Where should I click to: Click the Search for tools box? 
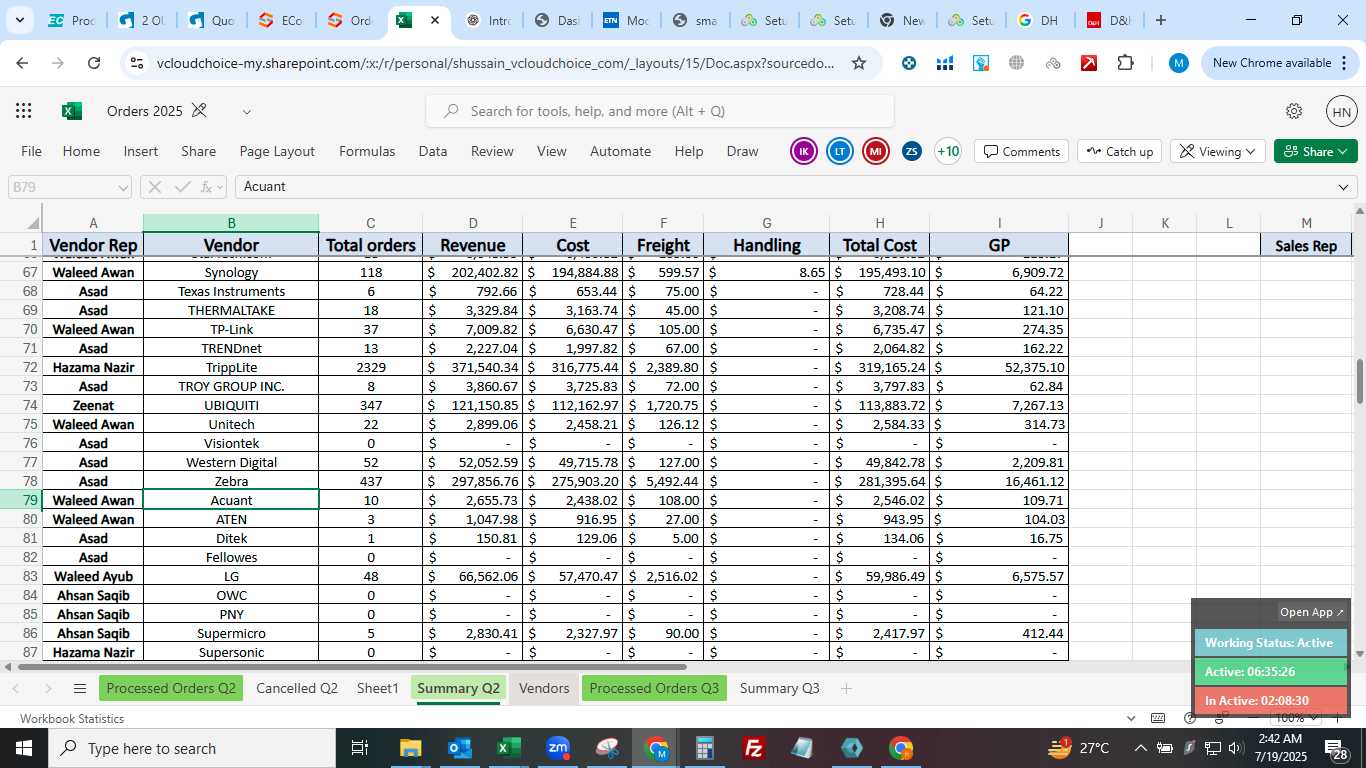tap(660, 111)
